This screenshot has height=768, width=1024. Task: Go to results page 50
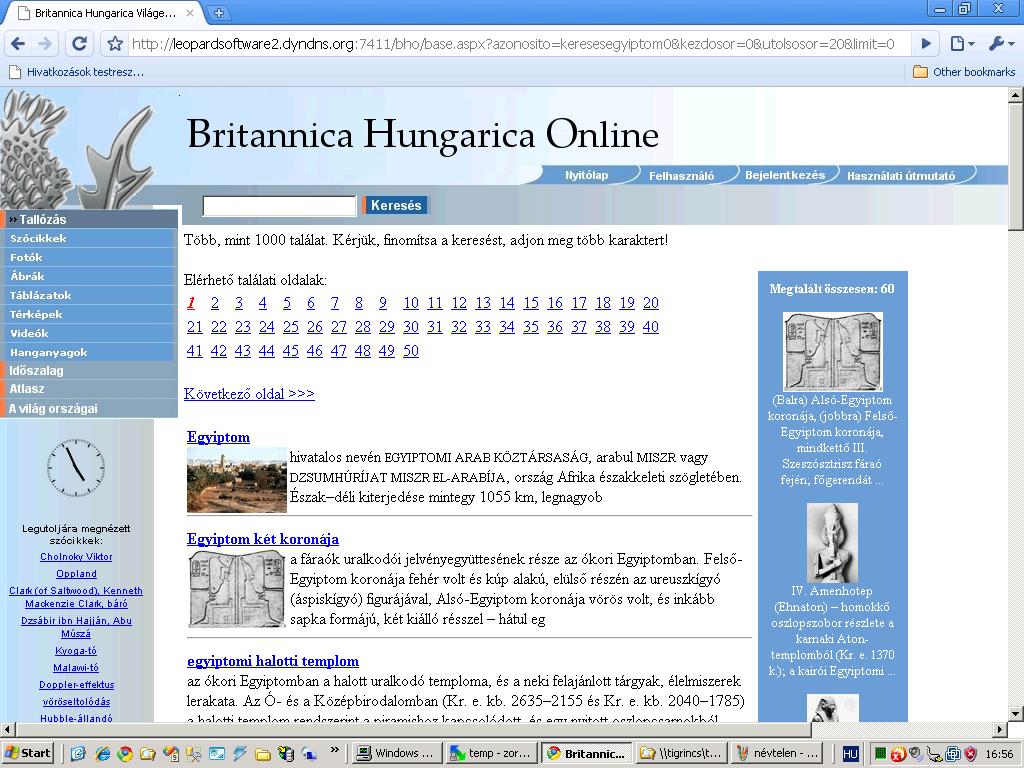coord(411,351)
